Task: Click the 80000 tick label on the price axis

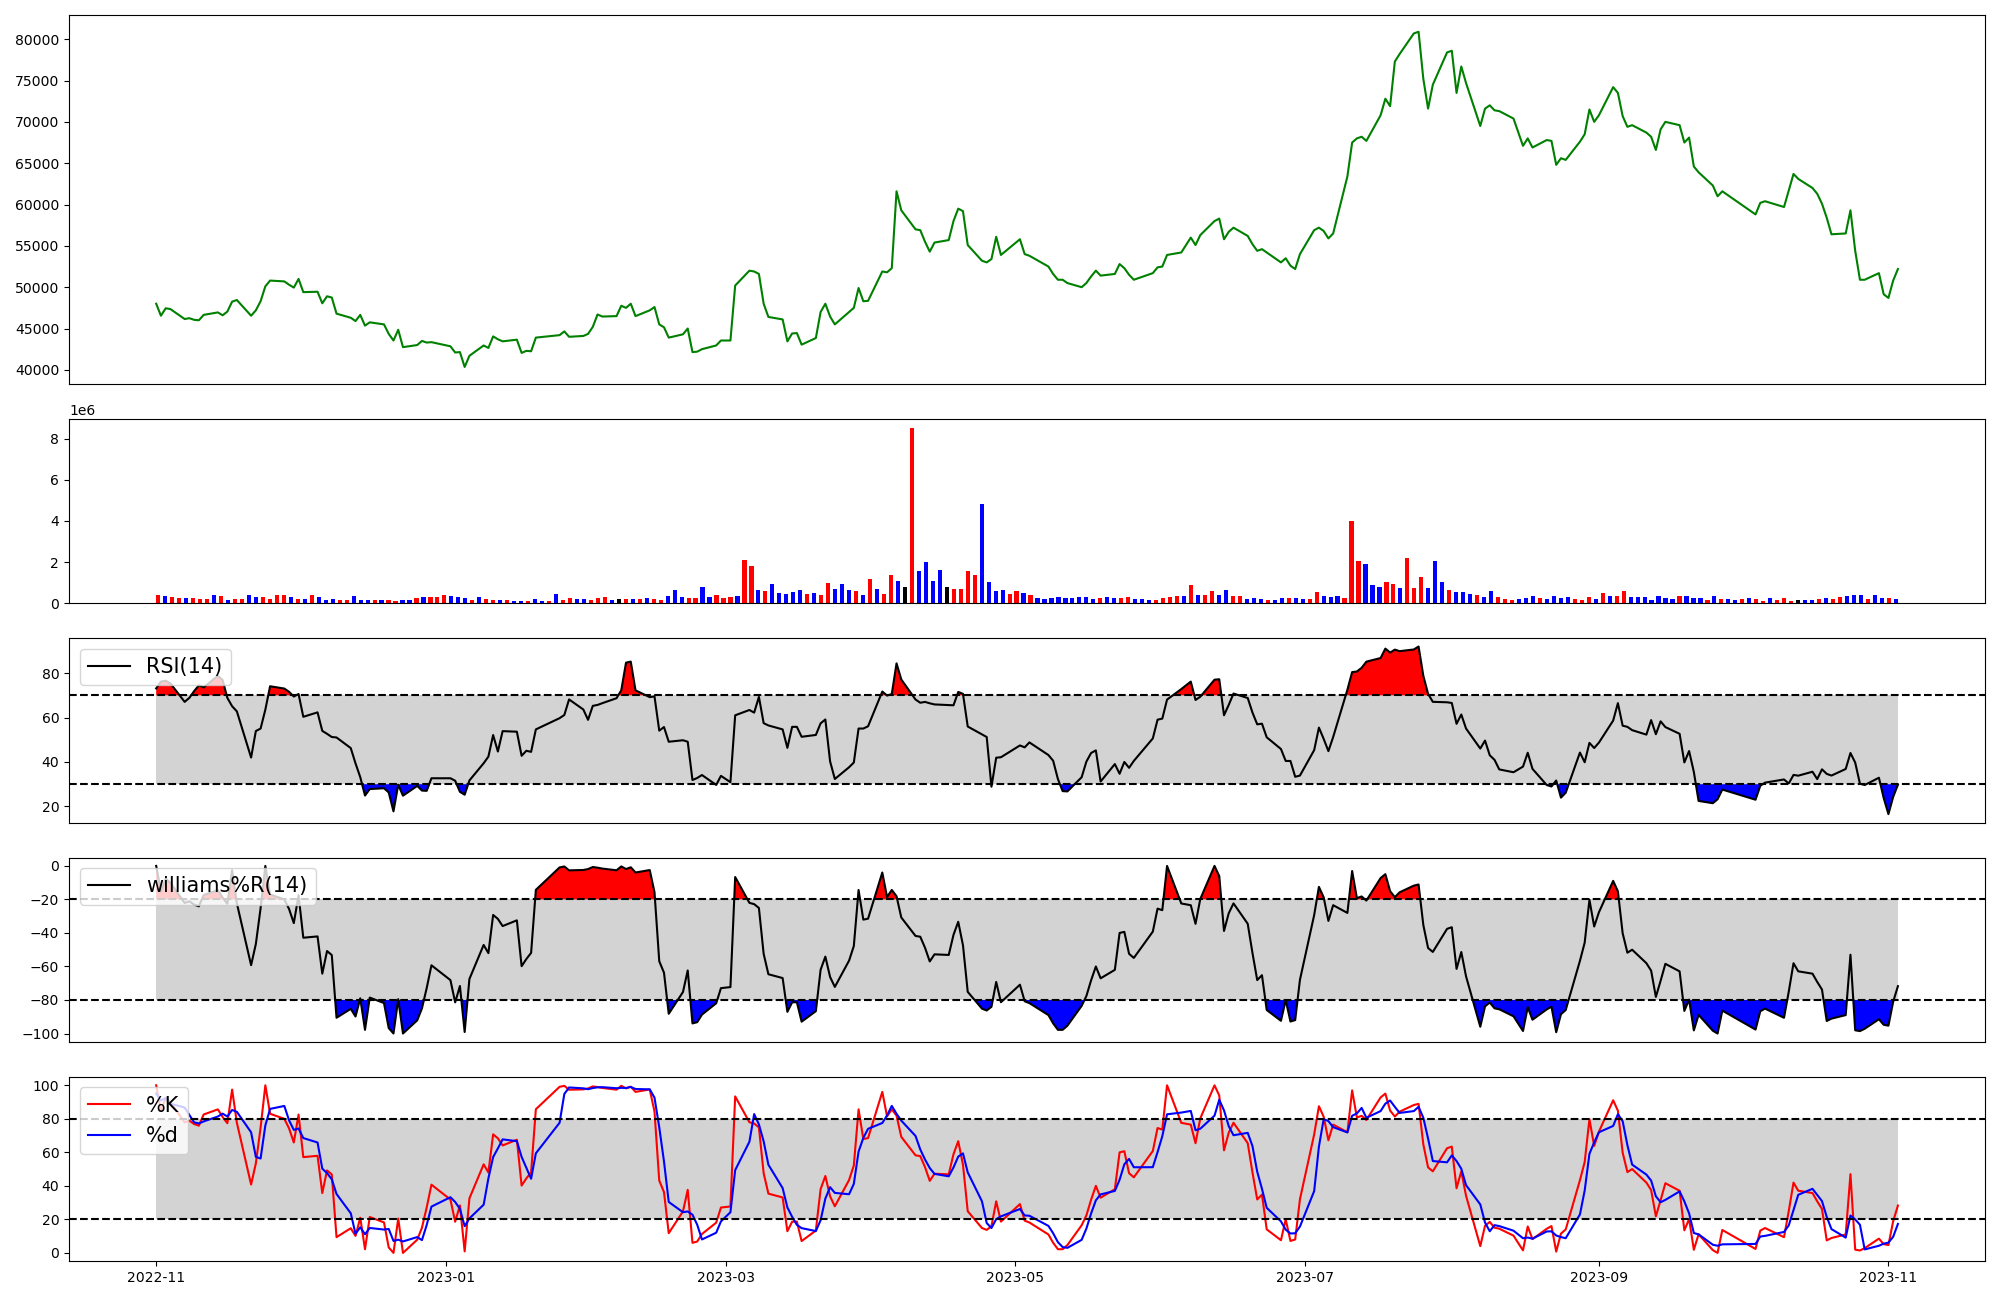Action: tap(37, 40)
